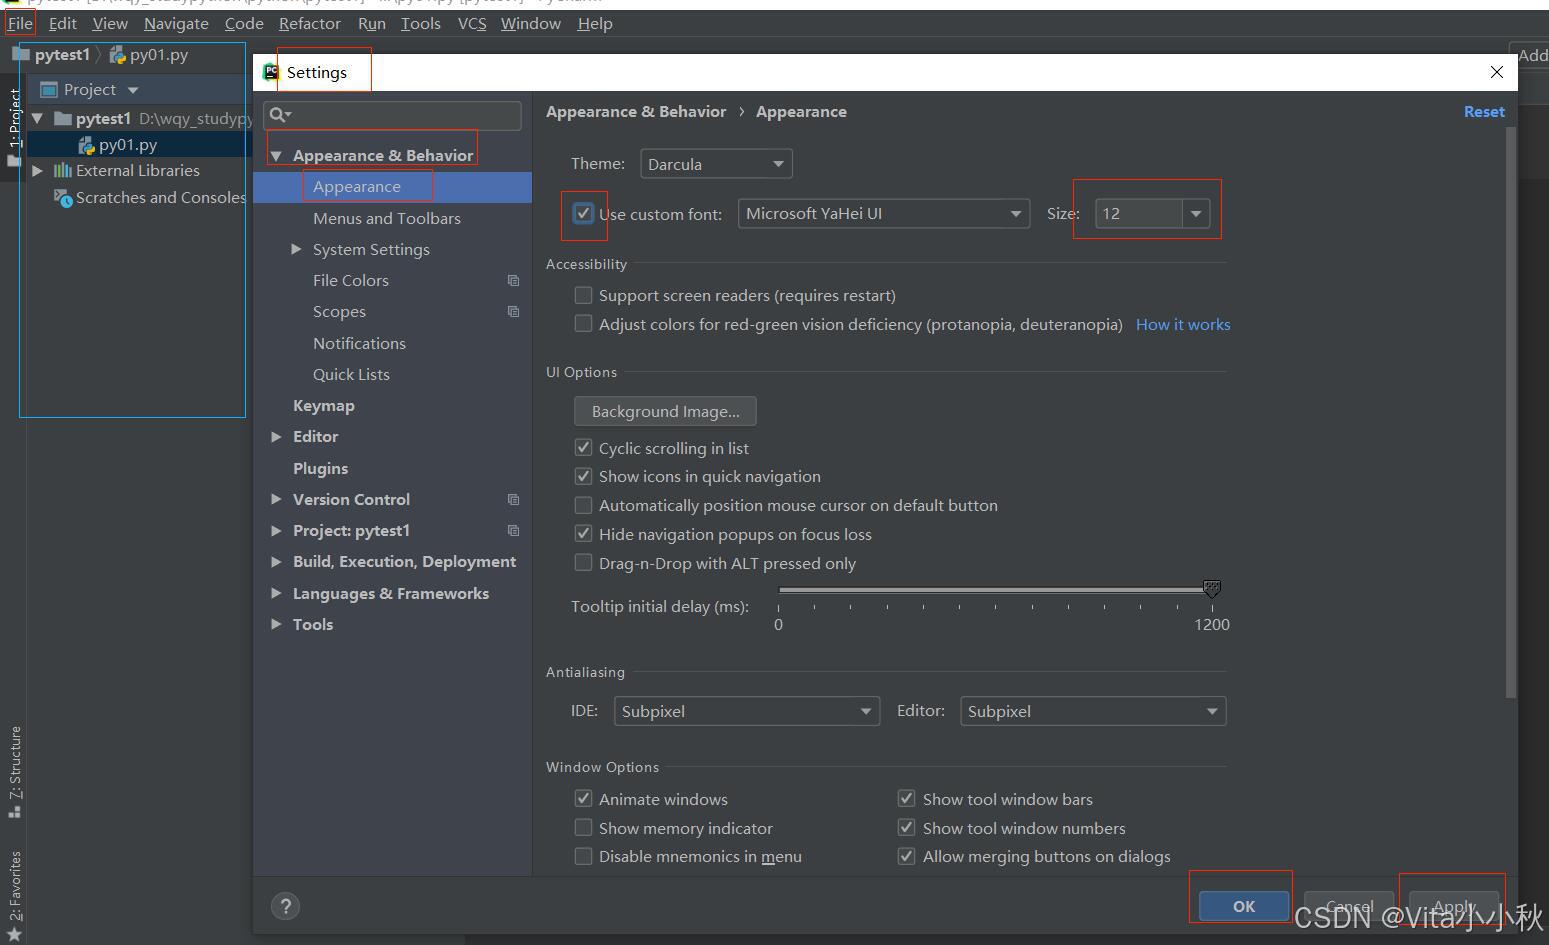The height and width of the screenshot is (945, 1549).
Task: Select Keymap in settings tree
Action: (324, 406)
